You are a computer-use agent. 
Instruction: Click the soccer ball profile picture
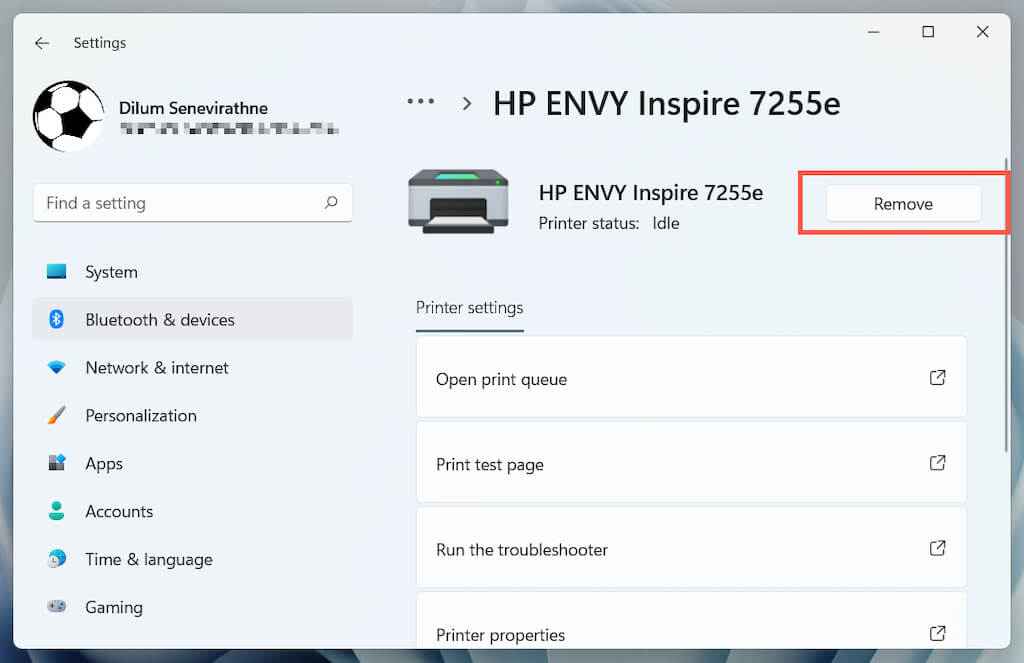coord(69,116)
